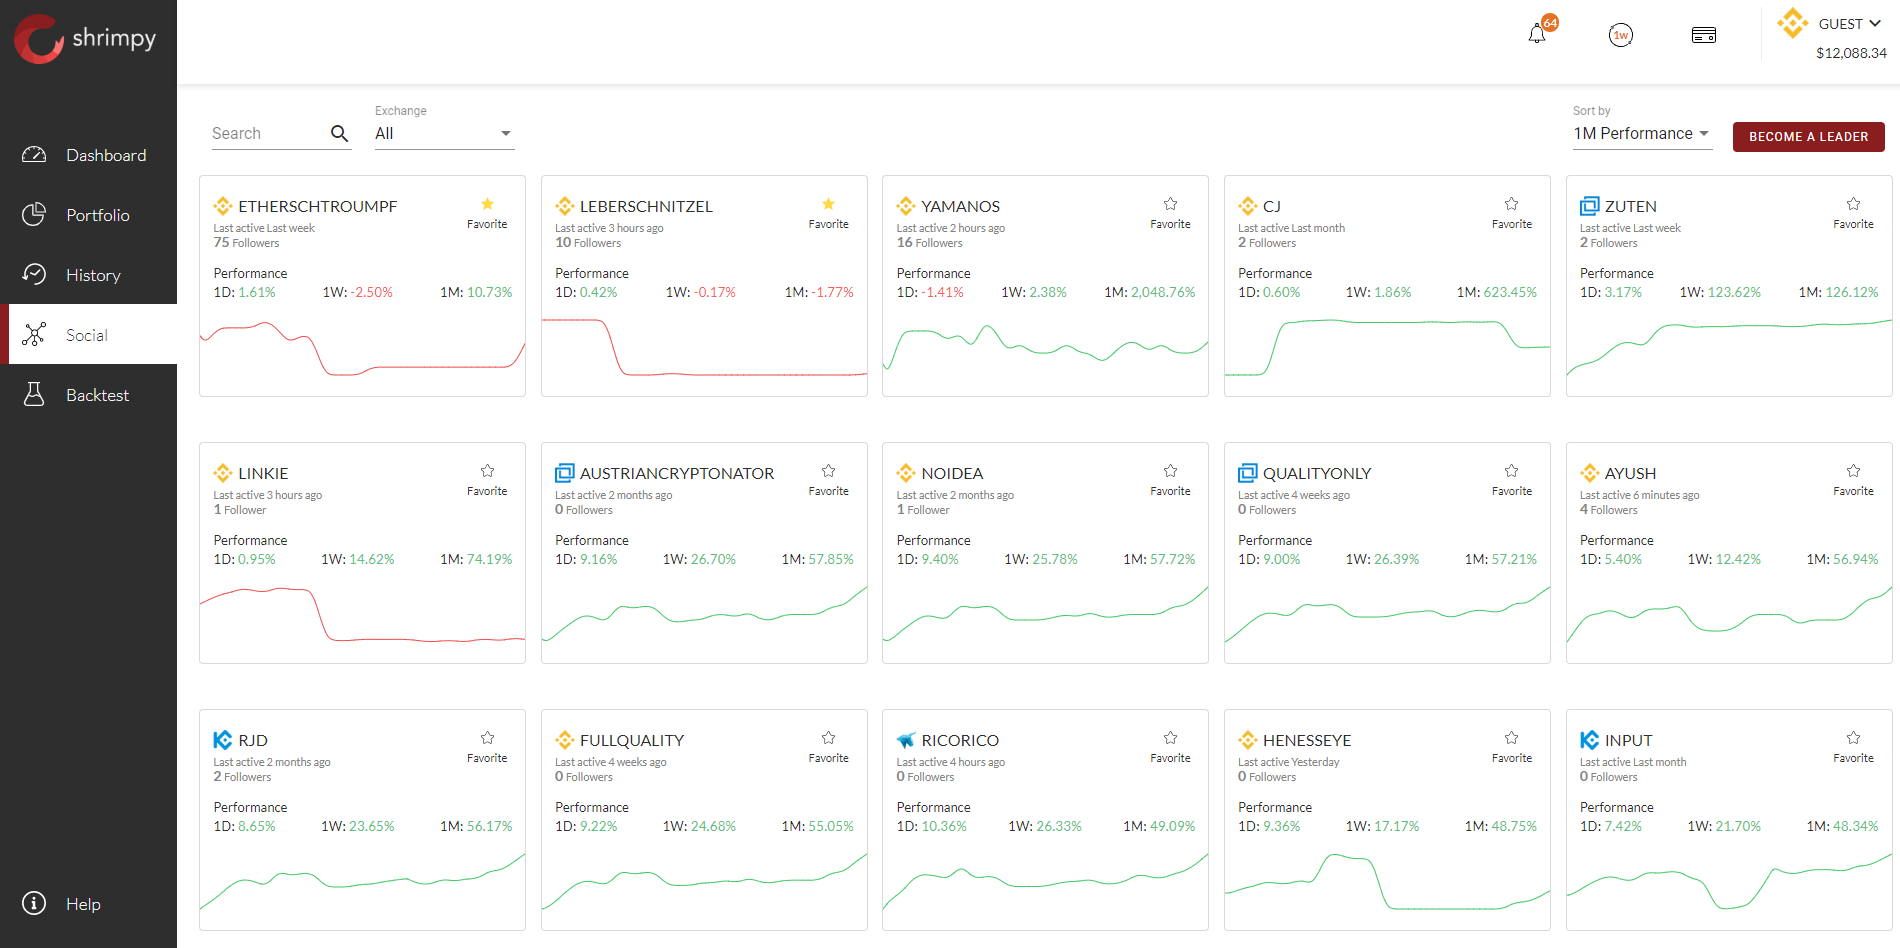Open Backtest in sidebar
This screenshot has height=948, width=1900.
(88, 395)
